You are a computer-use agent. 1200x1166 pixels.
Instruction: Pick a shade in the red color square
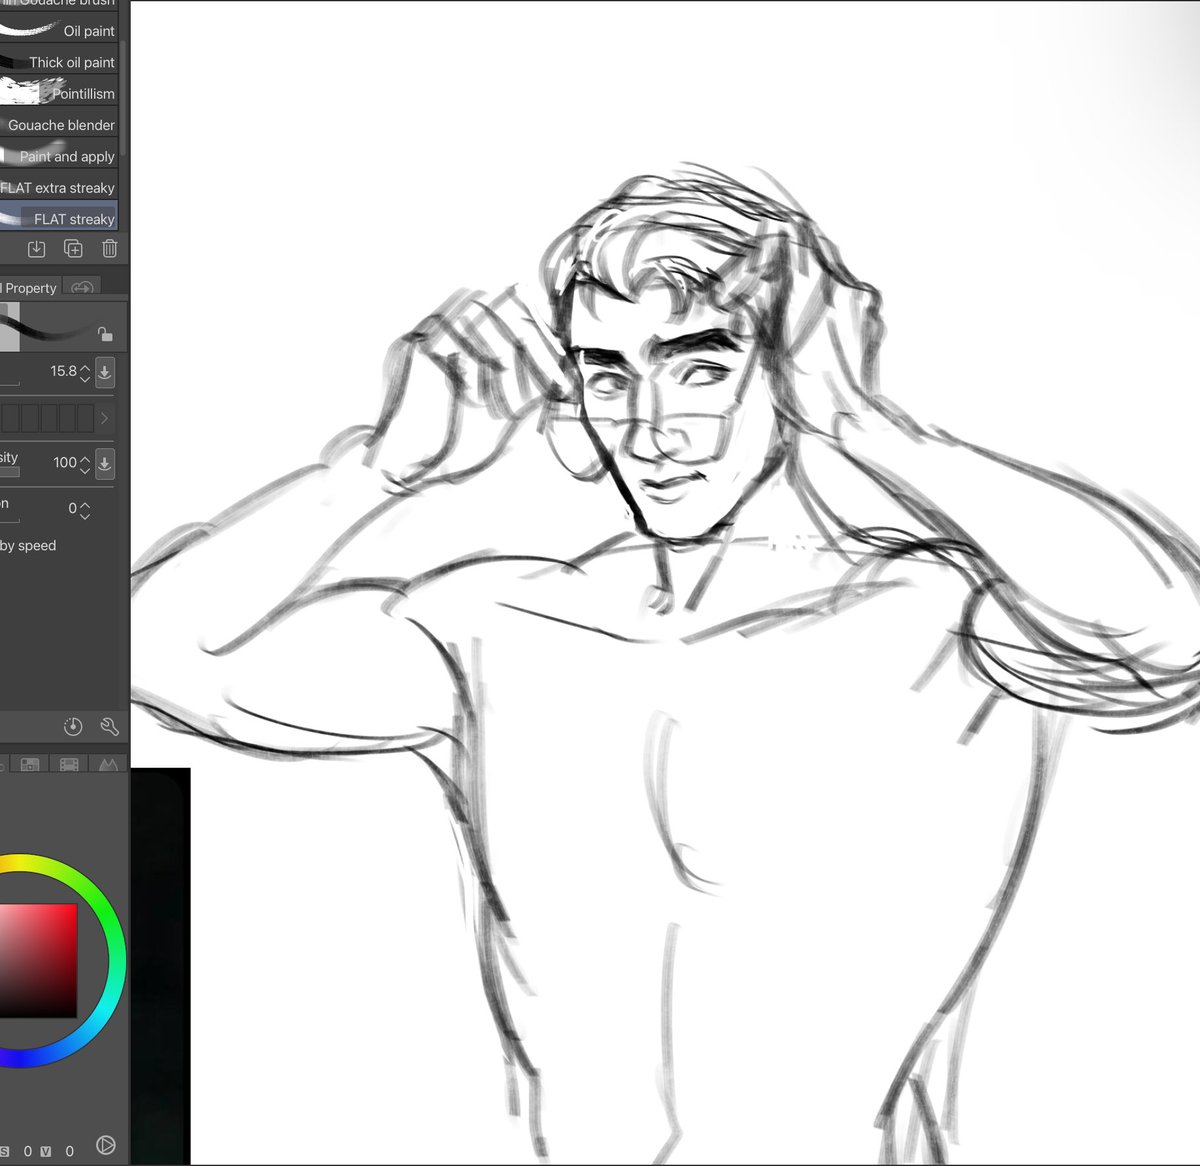point(38,961)
